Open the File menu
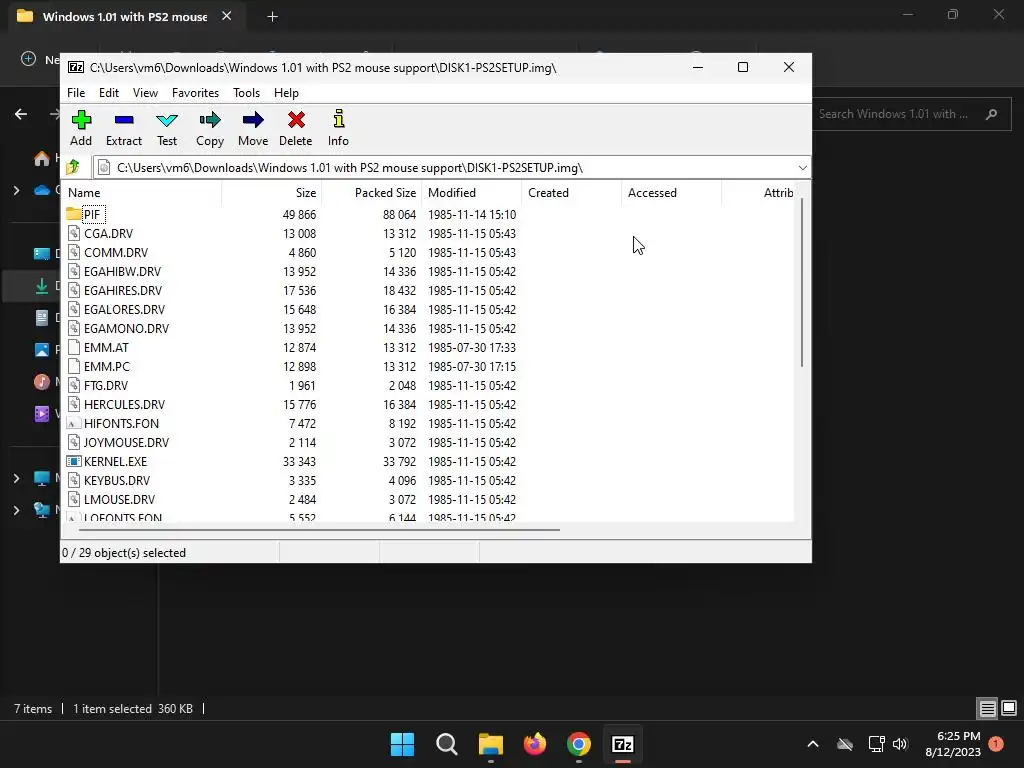This screenshot has width=1024, height=768. point(76,93)
